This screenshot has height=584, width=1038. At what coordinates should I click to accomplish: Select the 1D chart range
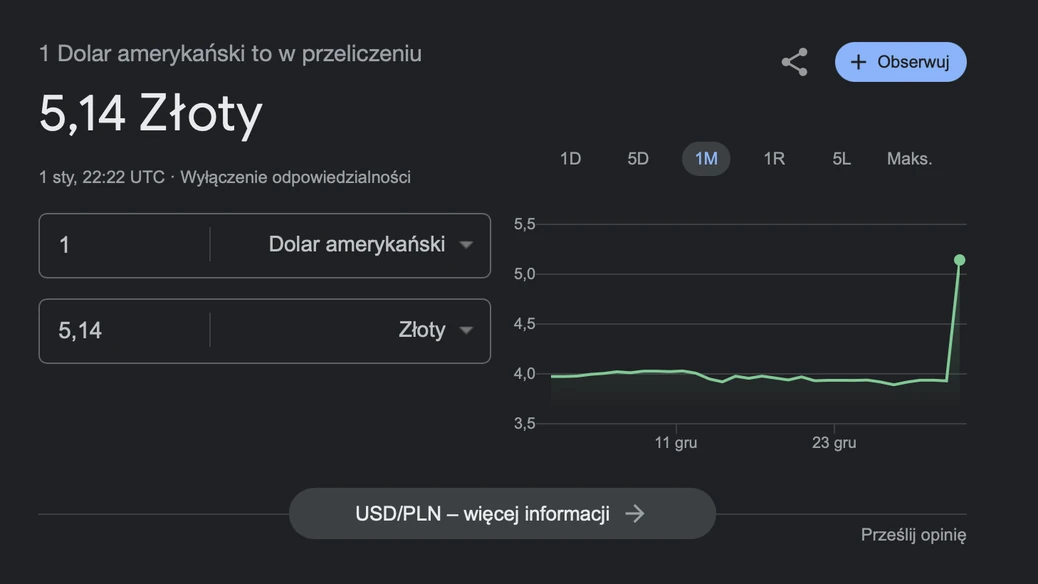click(x=570, y=159)
